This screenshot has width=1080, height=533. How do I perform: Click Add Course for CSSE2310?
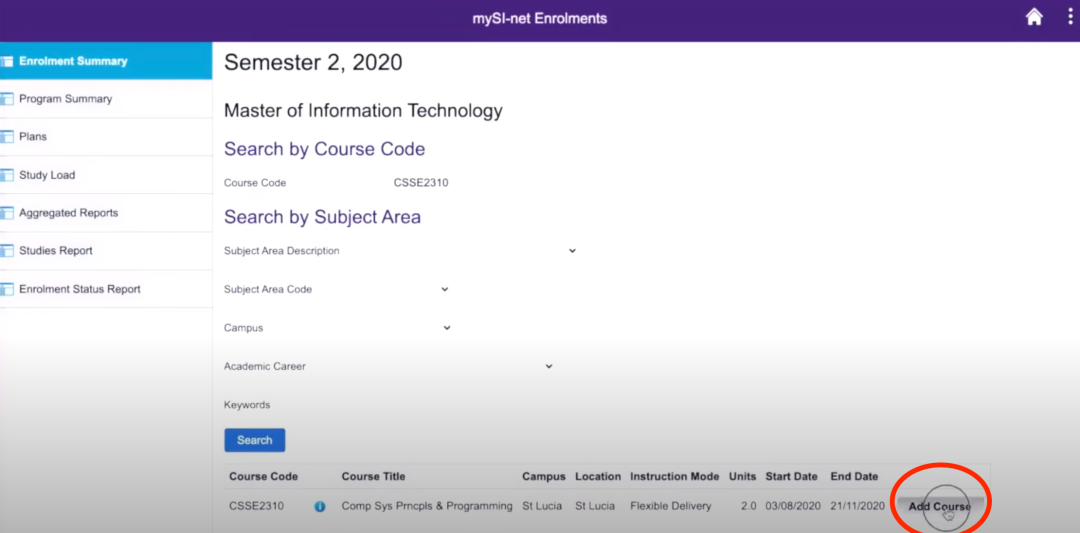[x=939, y=506]
